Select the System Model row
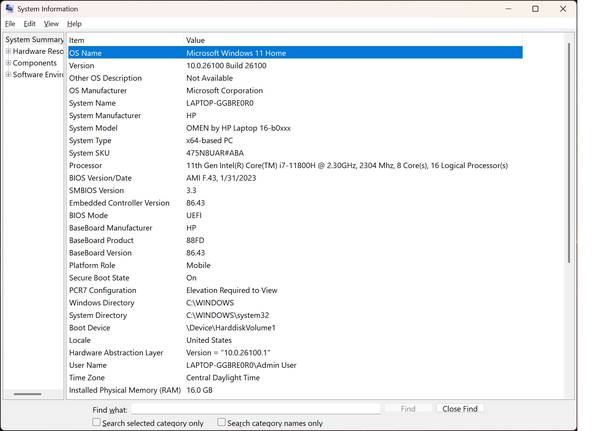The height and width of the screenshot is (431, 600). [x=295, y=128]
